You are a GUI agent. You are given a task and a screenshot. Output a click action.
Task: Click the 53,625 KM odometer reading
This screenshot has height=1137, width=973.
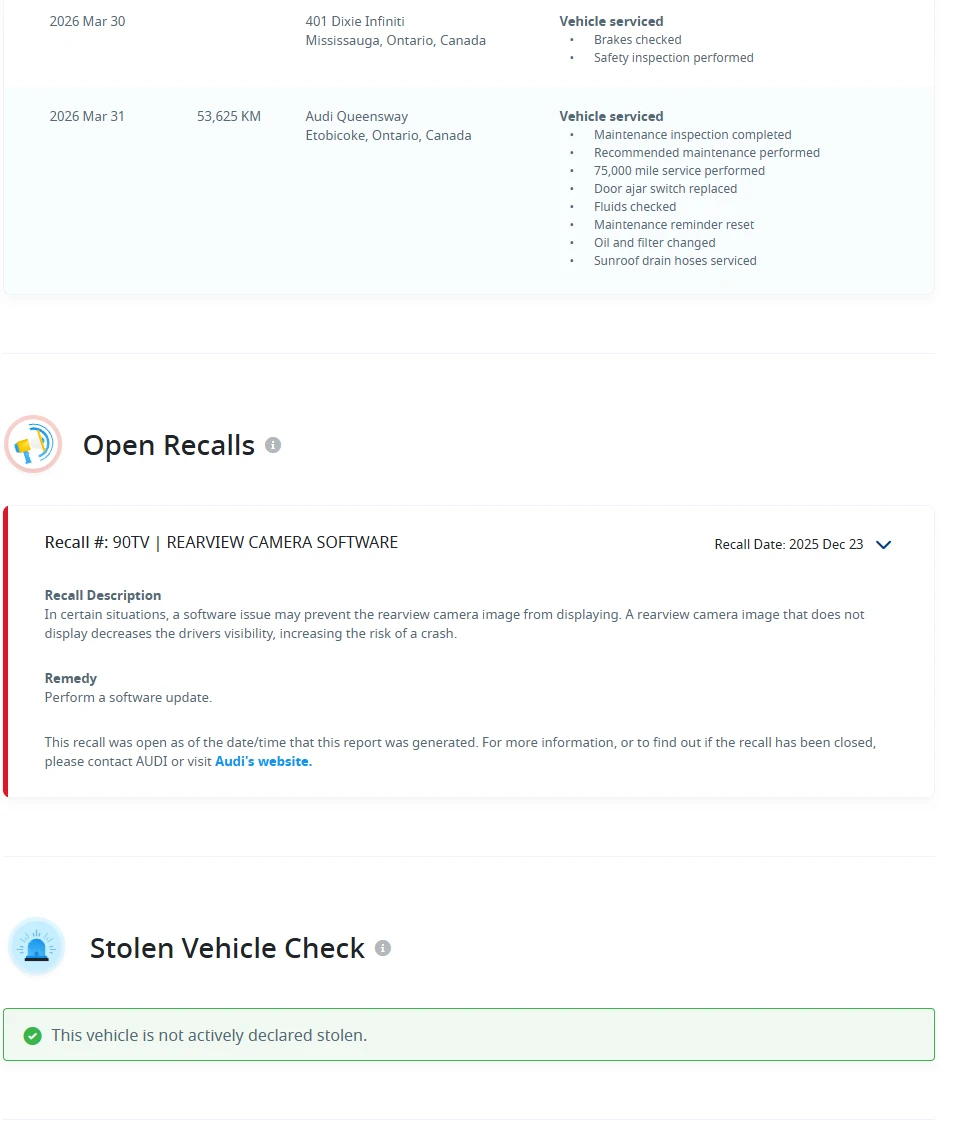pyautogui.click(x=228, y=116)
